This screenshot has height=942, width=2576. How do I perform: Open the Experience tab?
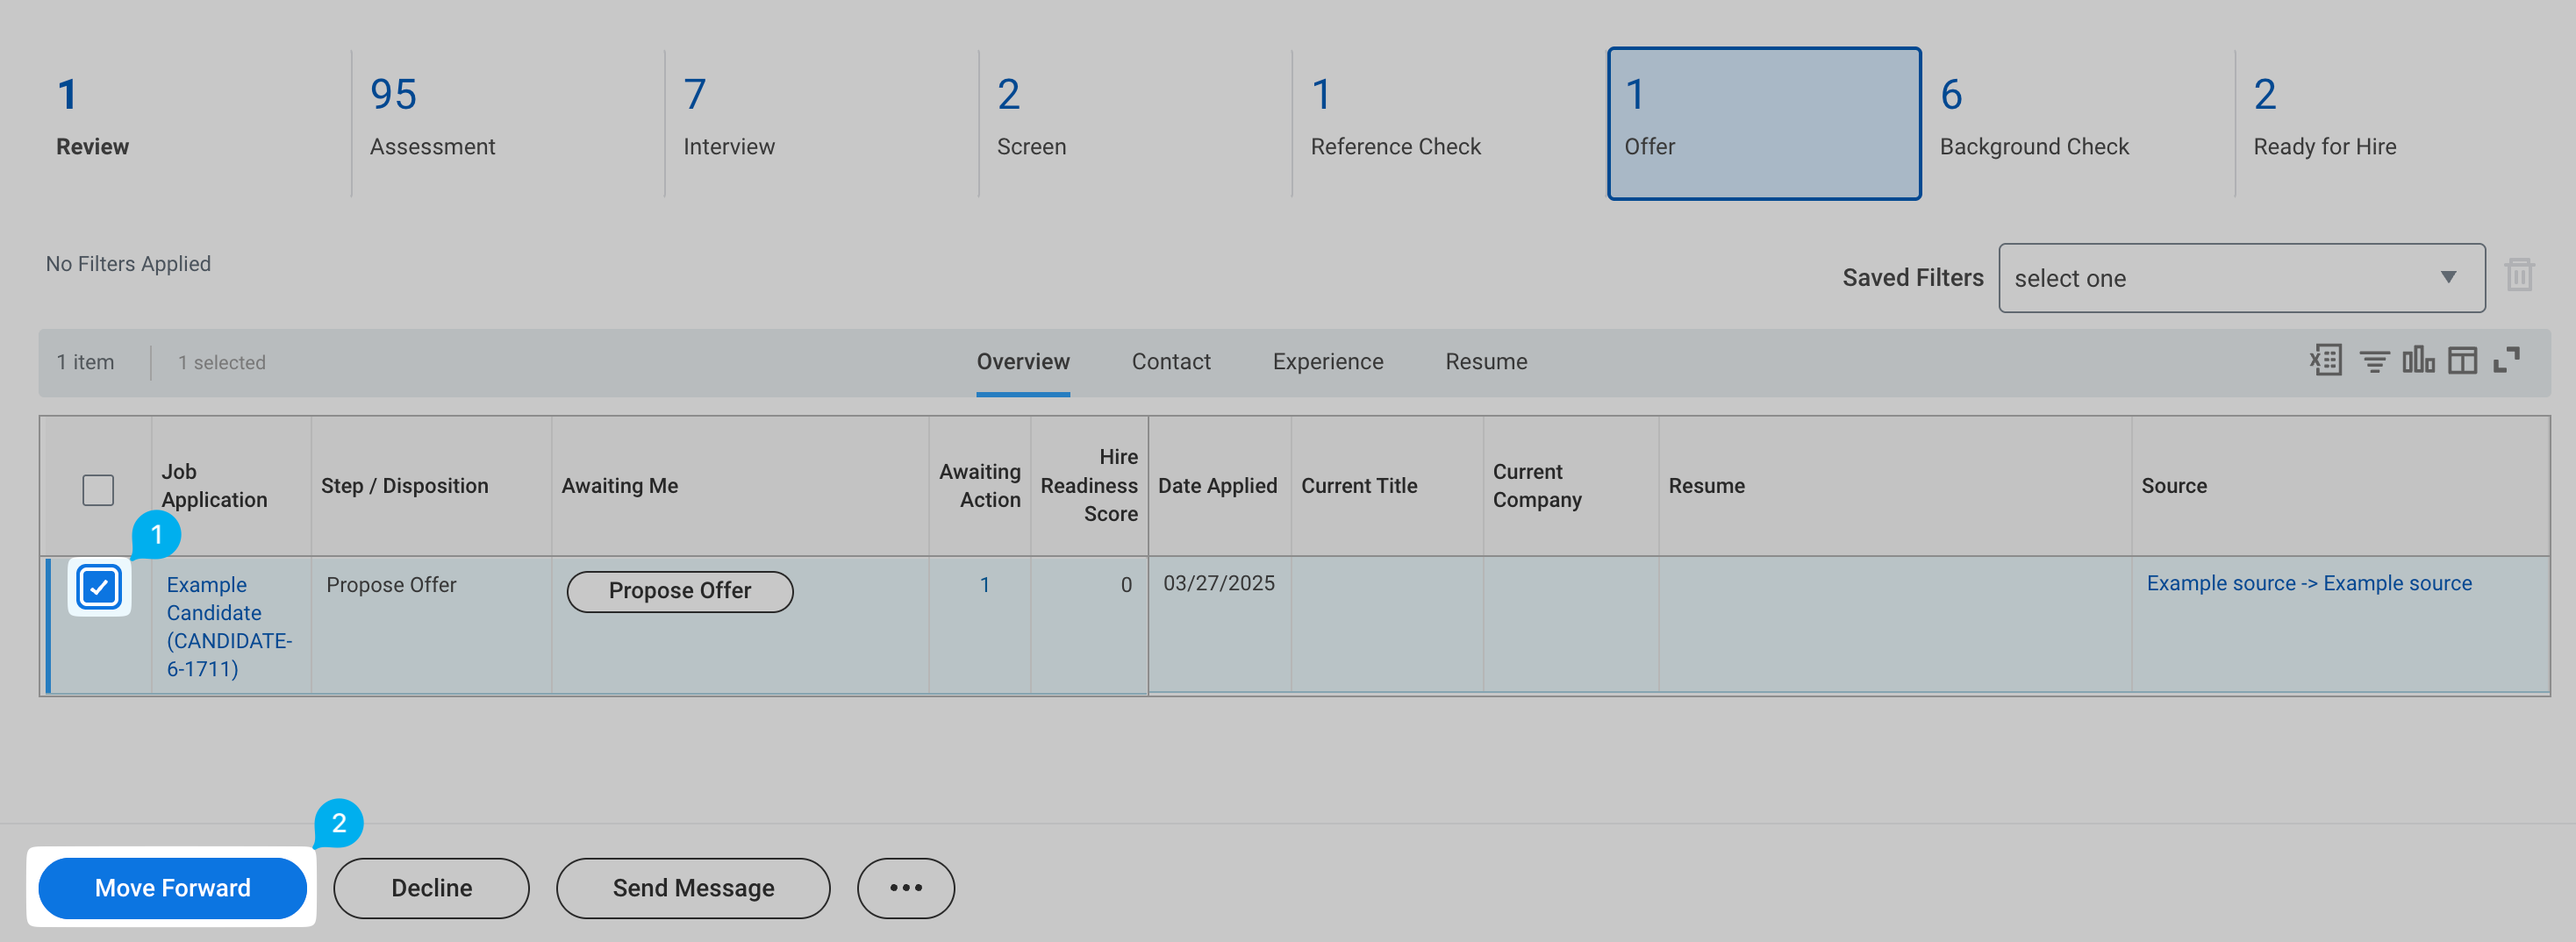(1327, 361)
